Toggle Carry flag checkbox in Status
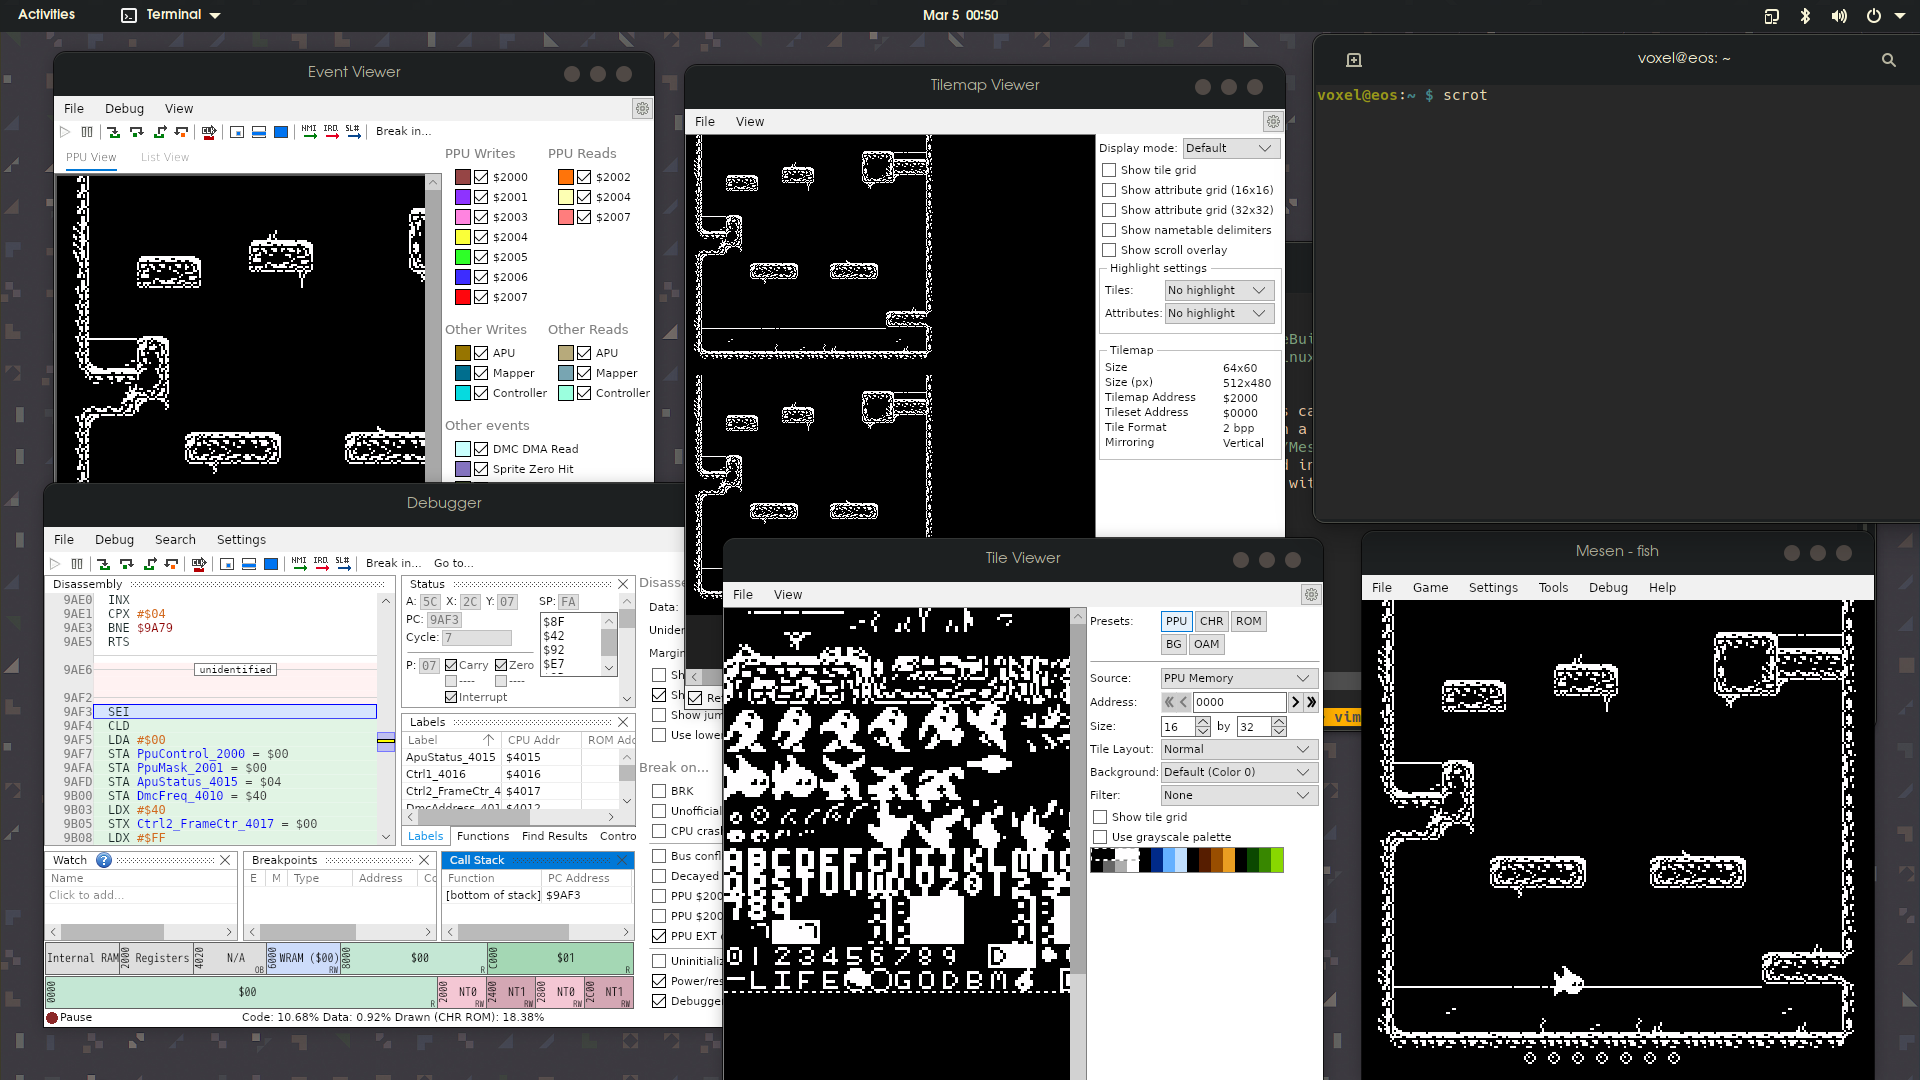Image resolution: width=1920 pixels, height=1080 pixels. tap(451, 665)
